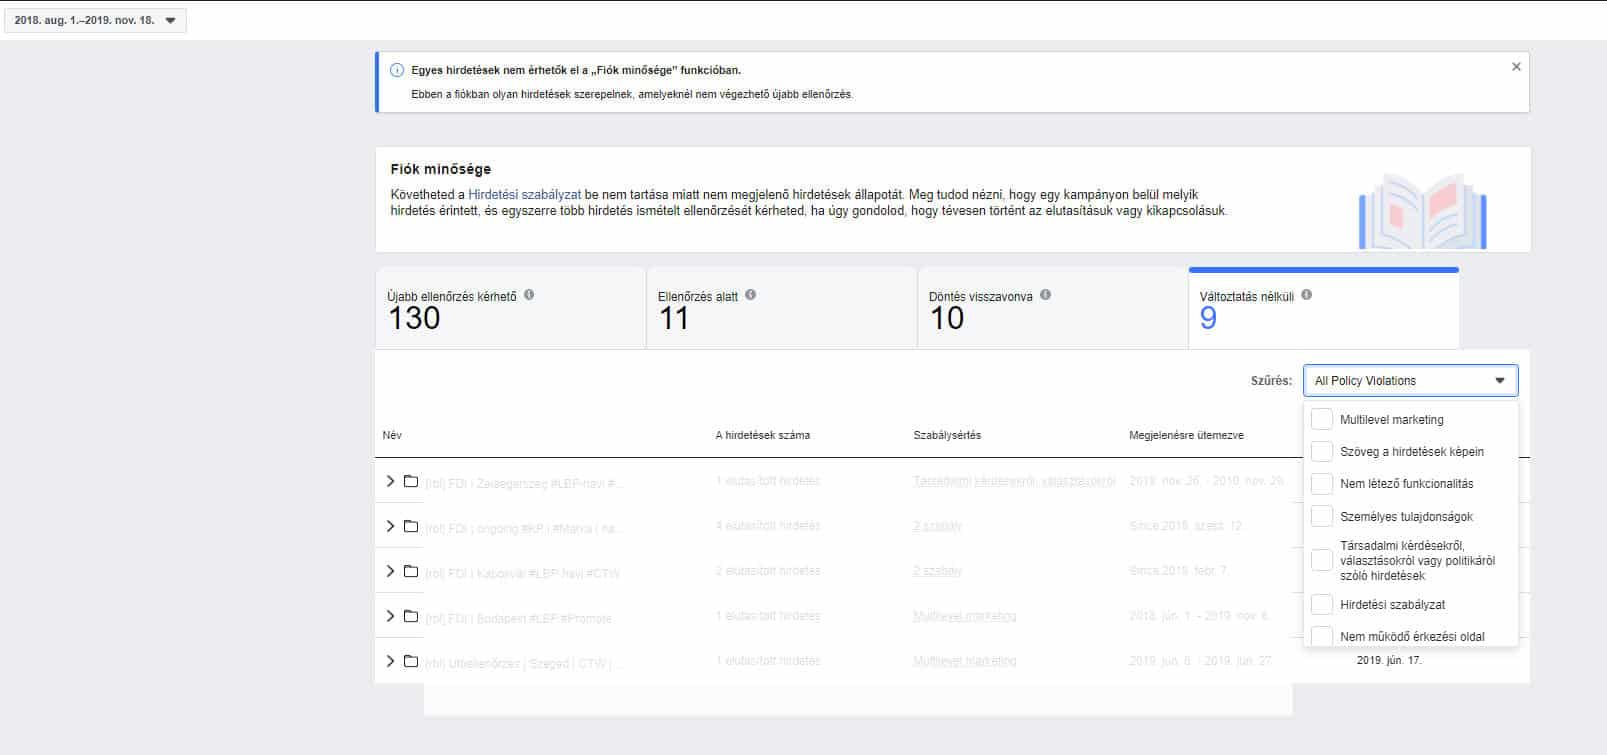Click folder icon of Szeged campaign
Viewport: 1607px width, 755px height.
[x=411, y=661]
